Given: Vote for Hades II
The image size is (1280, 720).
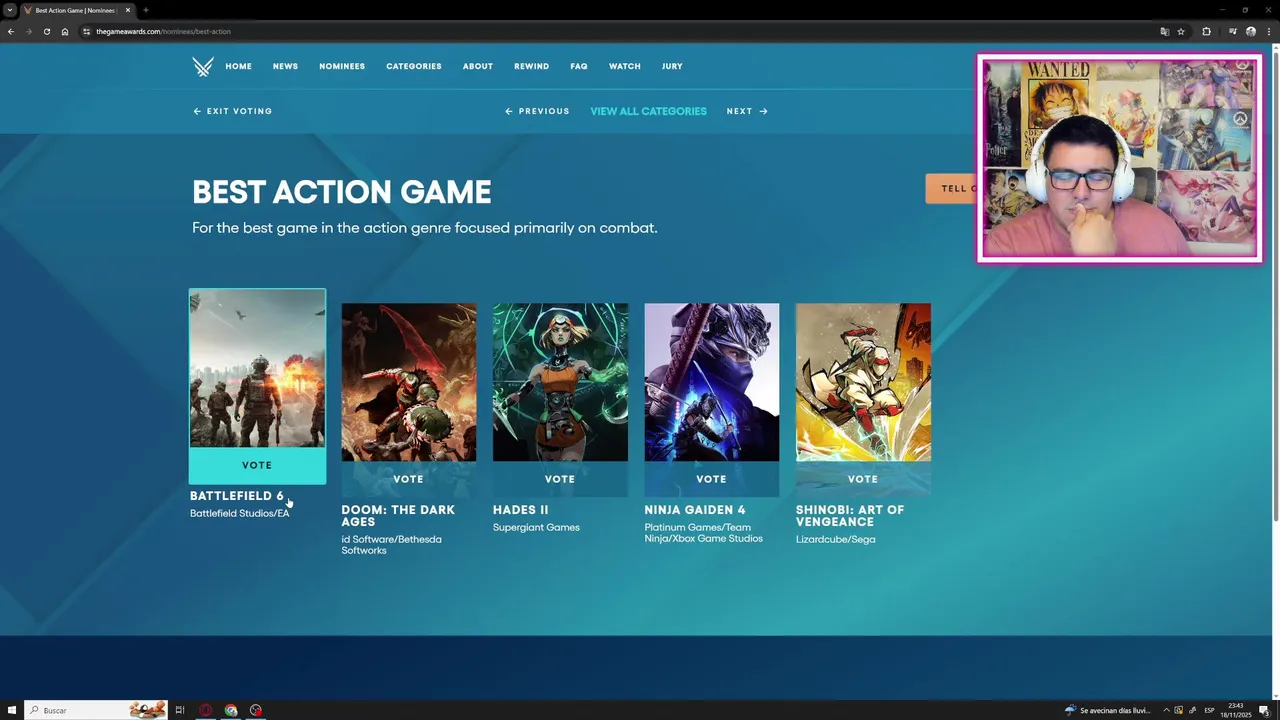Looking at the screenshot, I should coord(560,479).
